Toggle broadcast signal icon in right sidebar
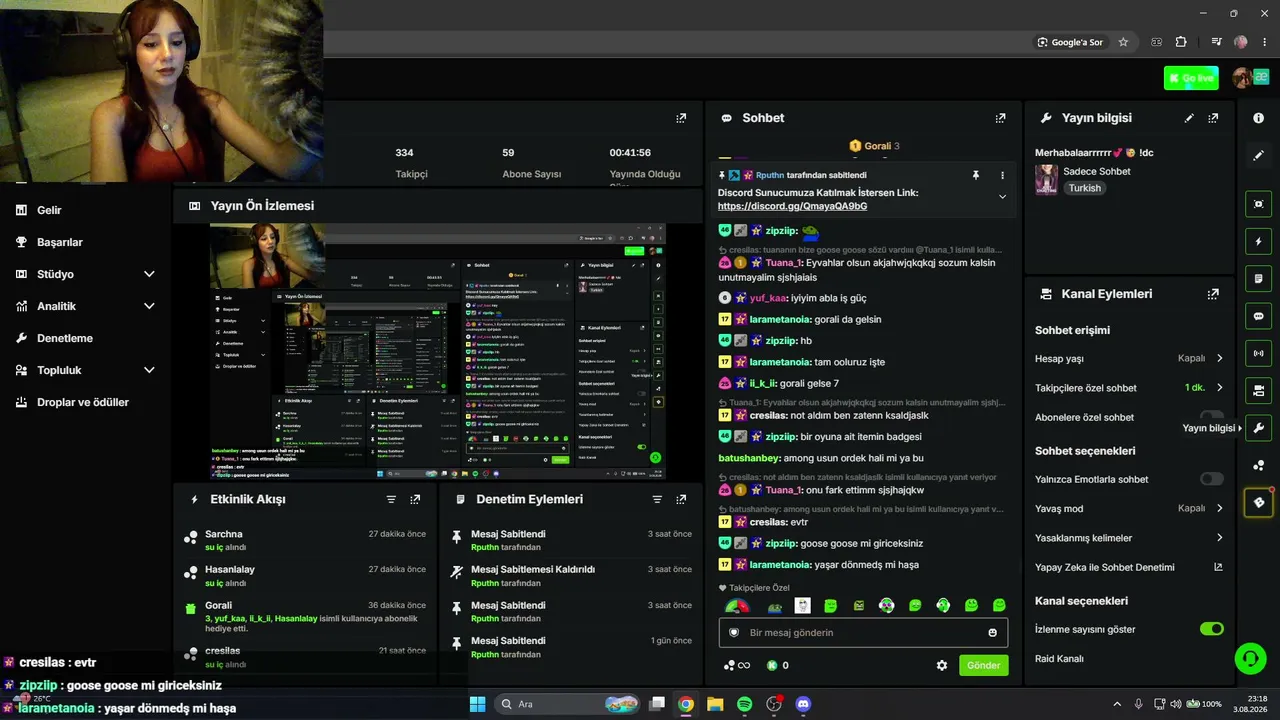Viewport: 1280px width, 720px height. [x=1258, y=353]
